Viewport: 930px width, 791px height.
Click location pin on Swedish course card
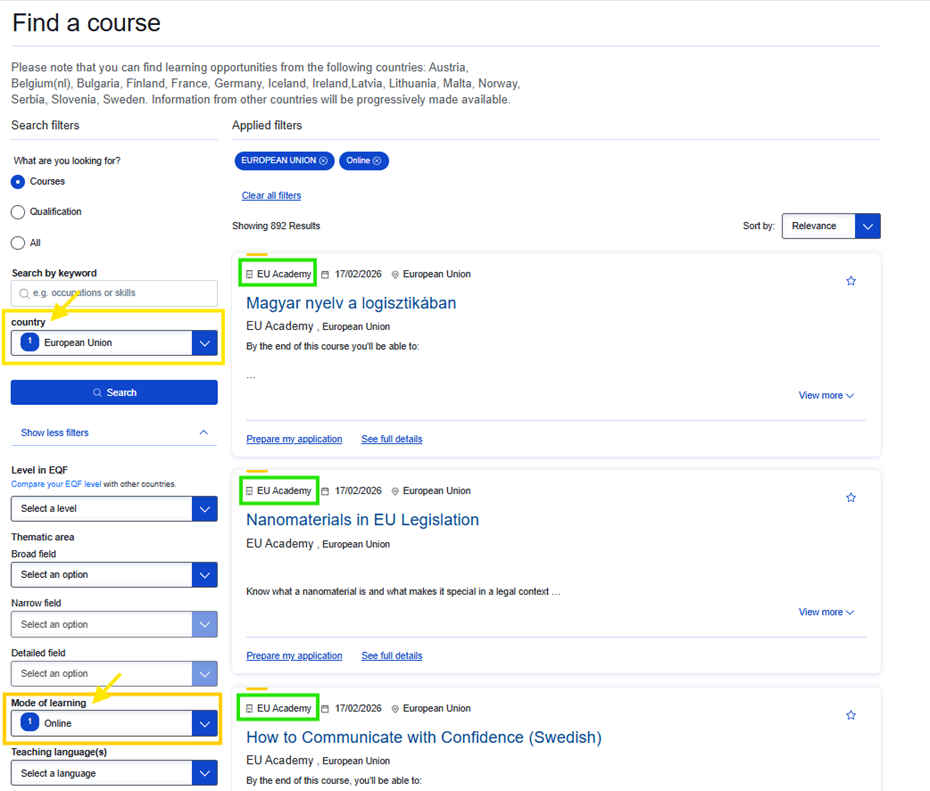(x=395, y=709)
